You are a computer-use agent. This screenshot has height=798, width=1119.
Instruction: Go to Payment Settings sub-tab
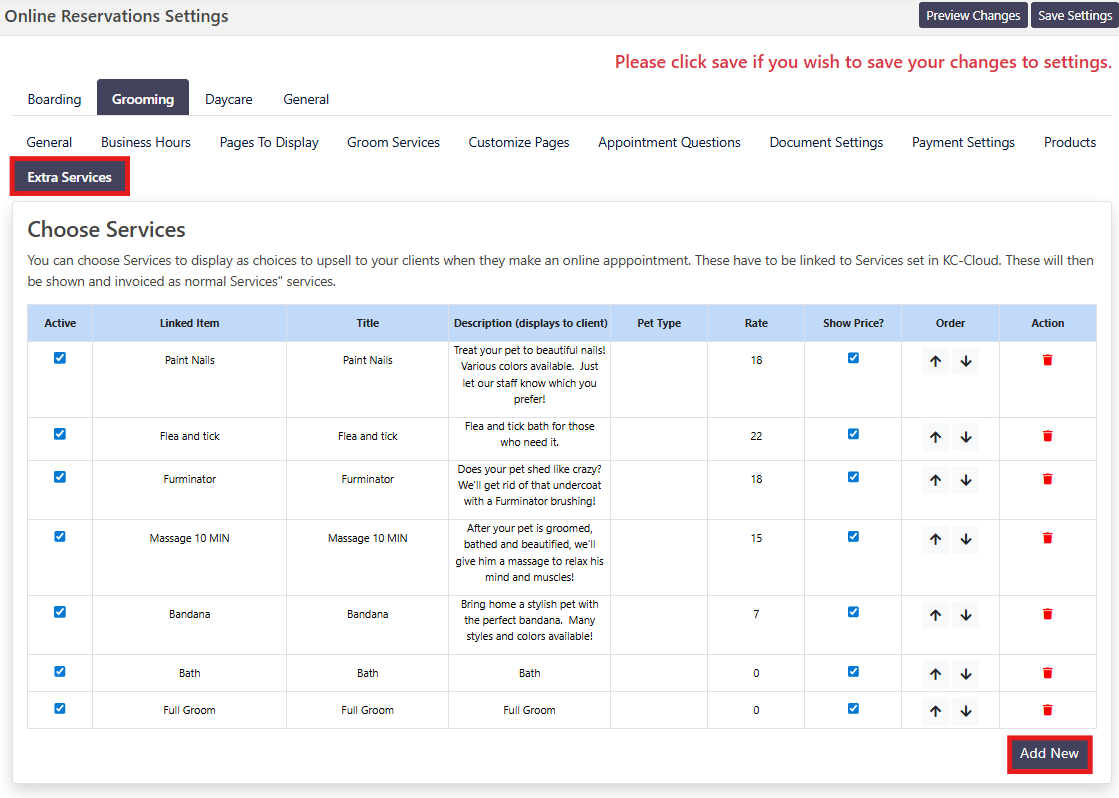[963, 142]
